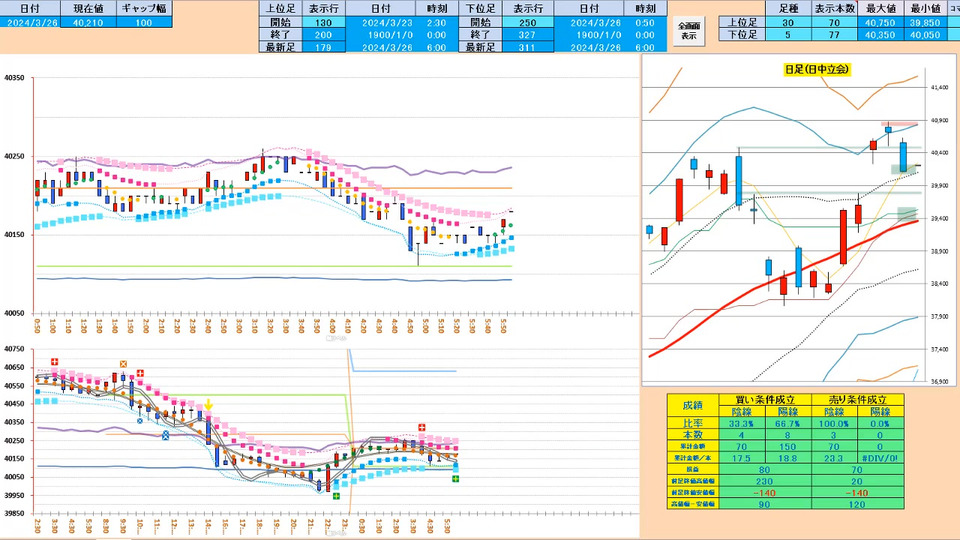Select the time cell 0:50

(x=645, y=23)
